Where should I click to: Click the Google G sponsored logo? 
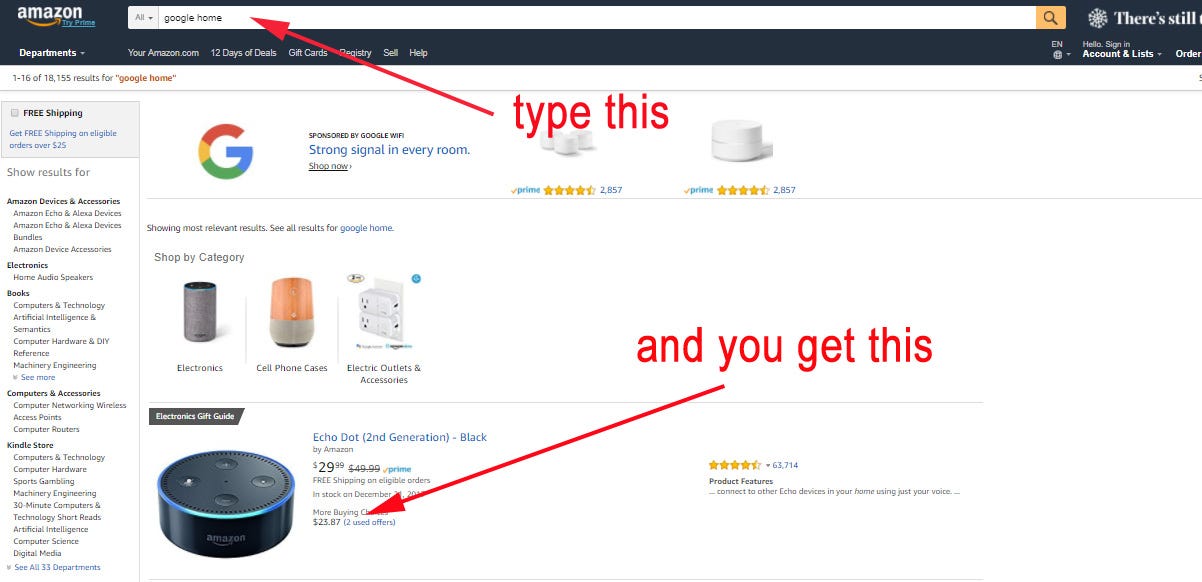click(226, 150)
